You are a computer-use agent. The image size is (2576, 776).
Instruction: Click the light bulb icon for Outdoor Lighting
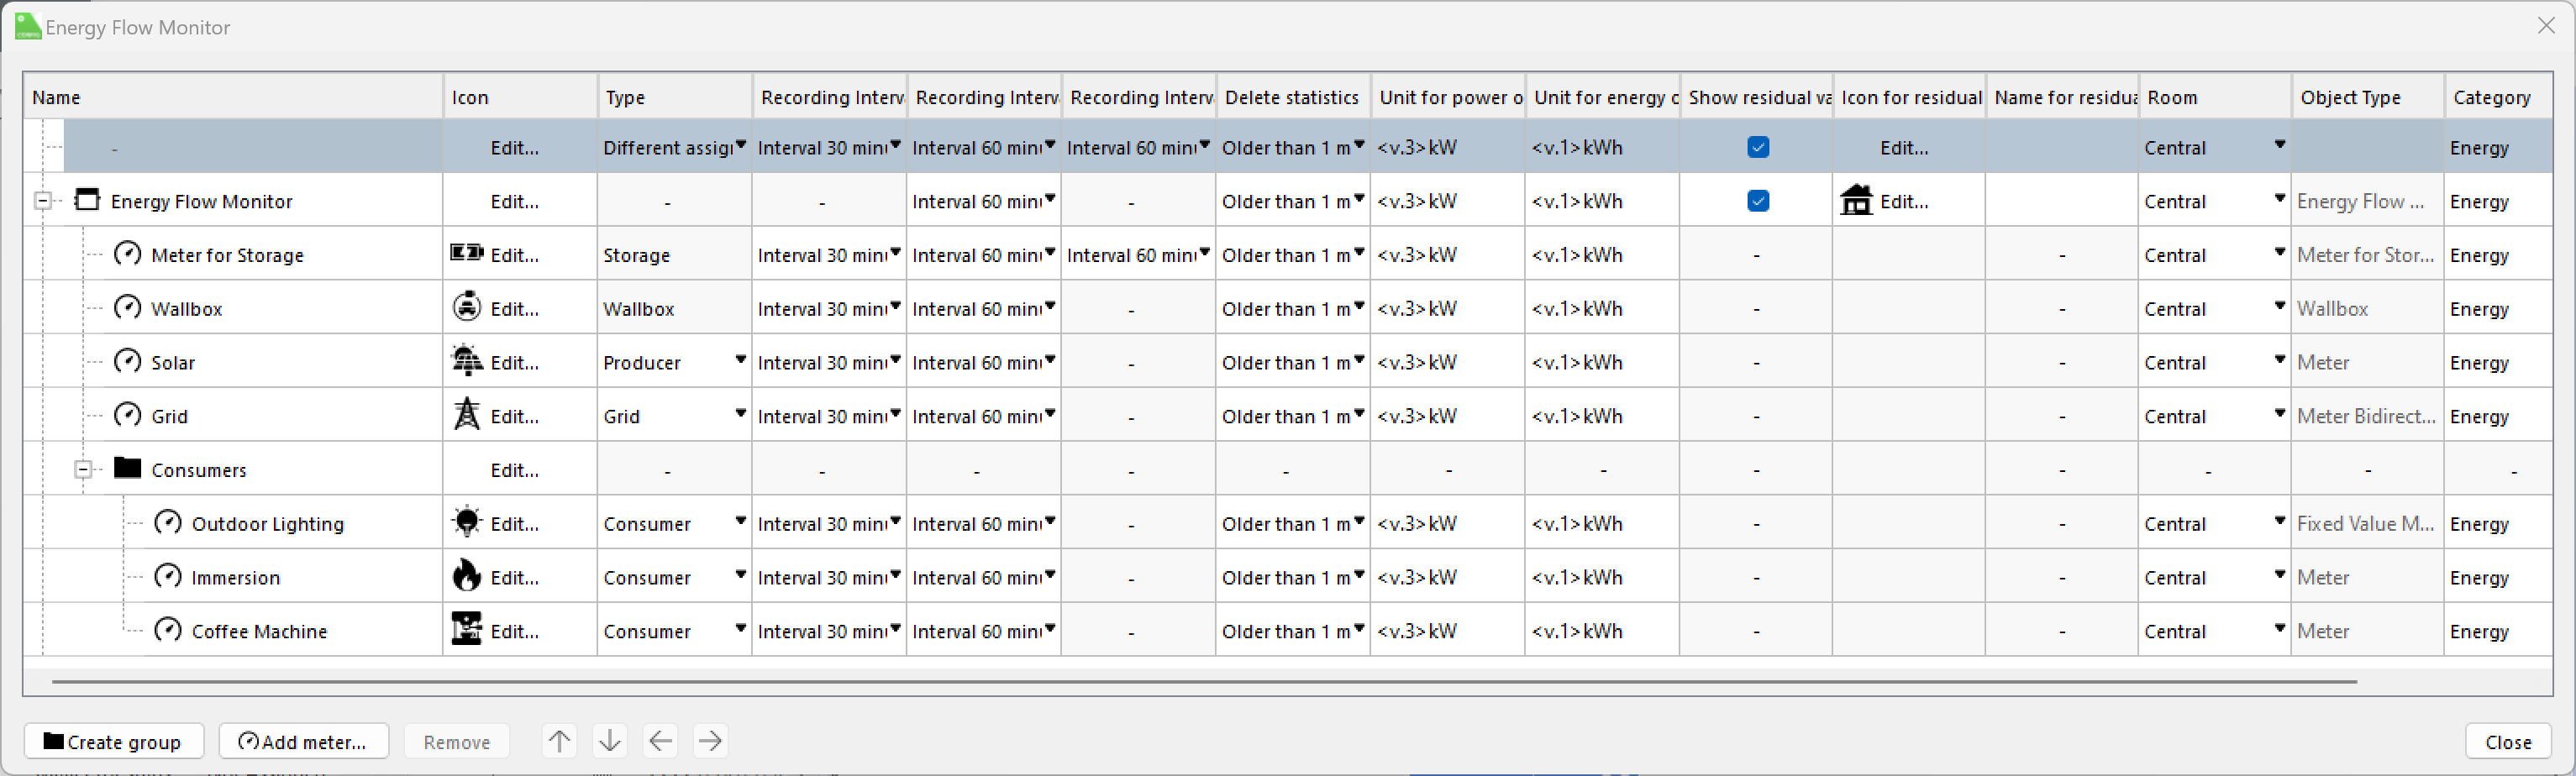pyautogui.click(x=466, y=522)
